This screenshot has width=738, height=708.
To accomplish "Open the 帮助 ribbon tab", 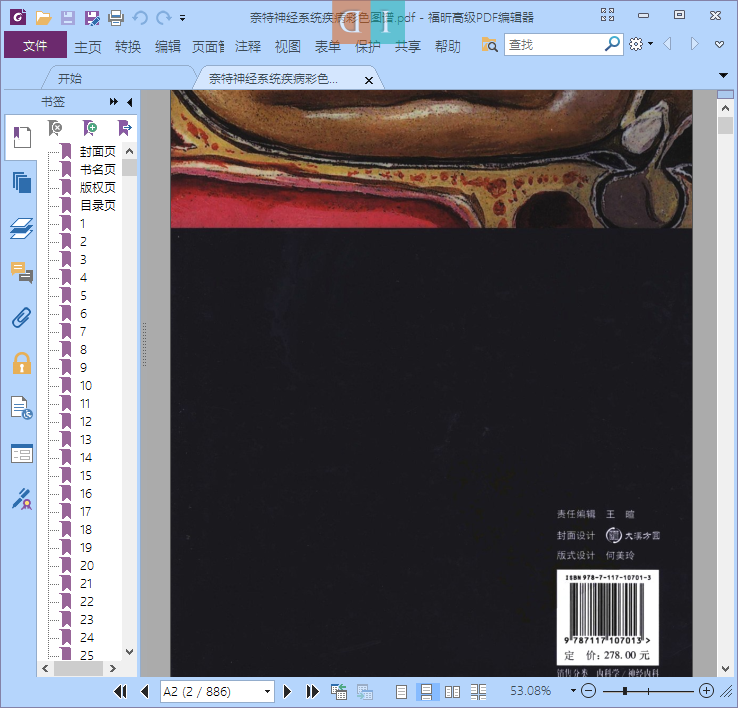I will click(x=448, y=46).
